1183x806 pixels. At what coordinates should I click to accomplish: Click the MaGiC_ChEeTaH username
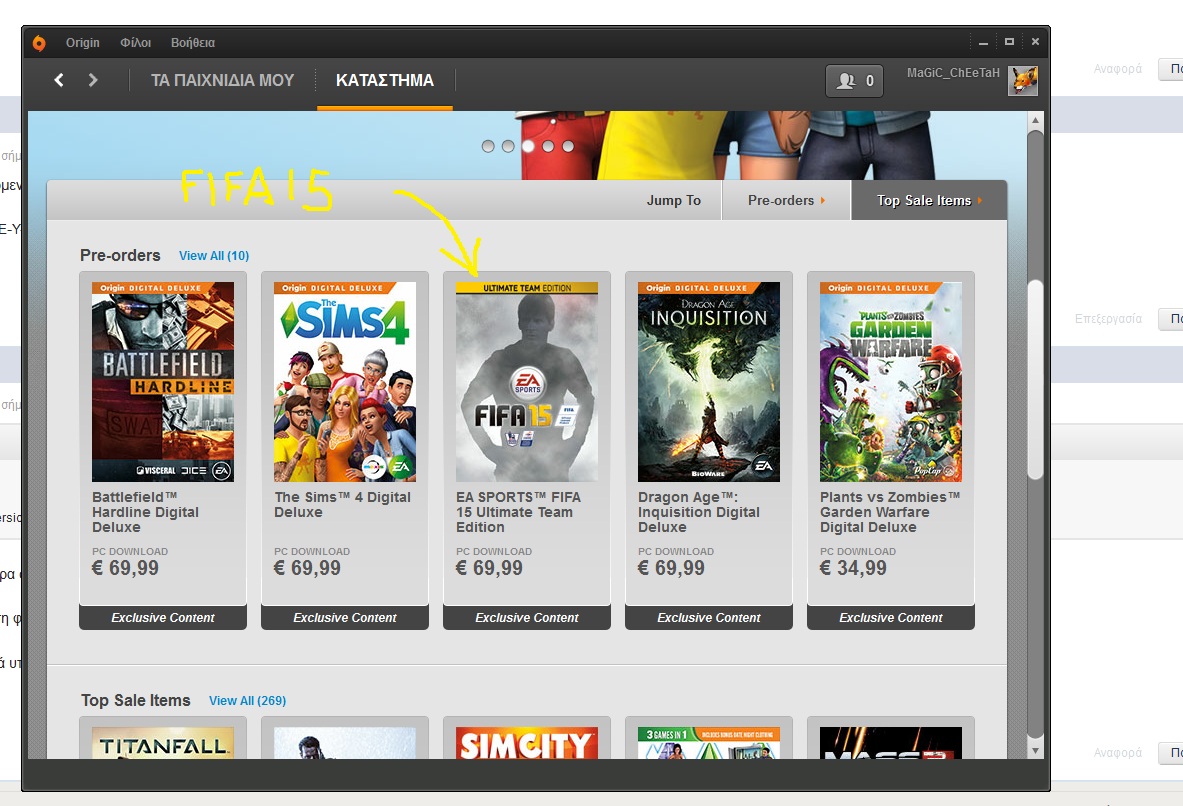coord(953,72)
